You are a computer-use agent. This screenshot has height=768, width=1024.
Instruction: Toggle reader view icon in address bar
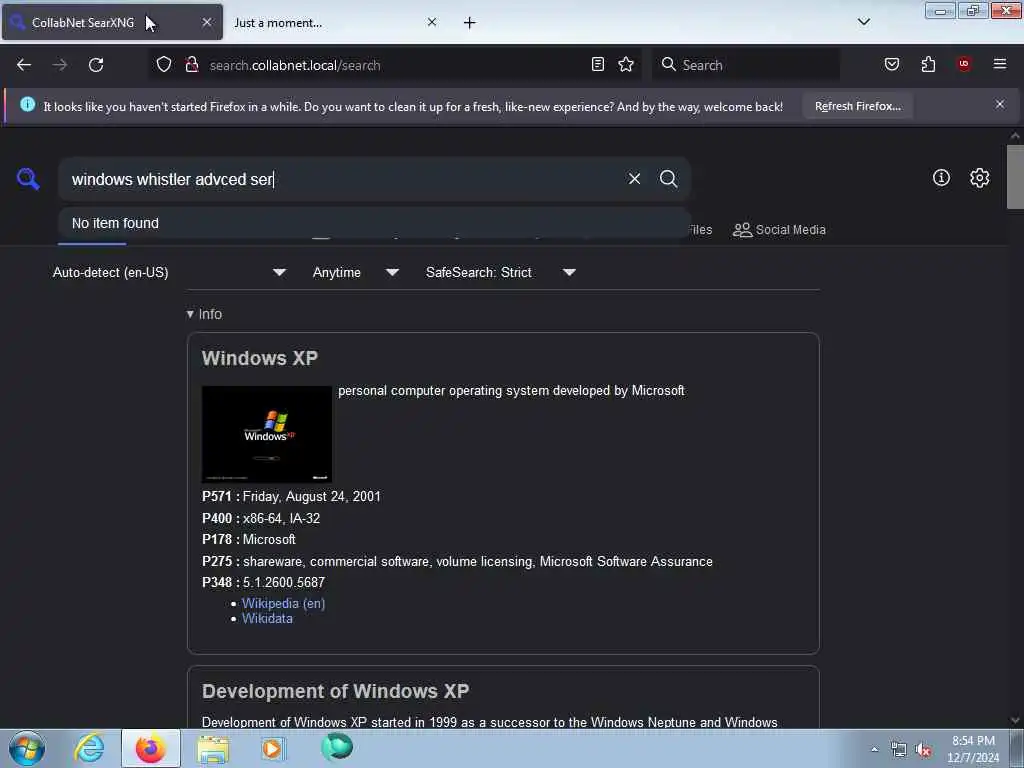pyautogui.click(x=598, y=65)
